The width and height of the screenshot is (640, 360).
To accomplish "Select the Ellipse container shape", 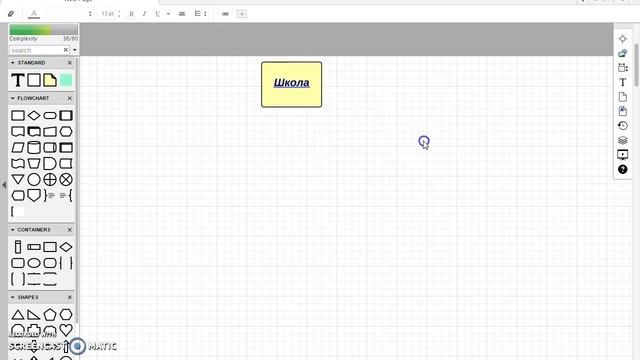I will click(34, 263).
